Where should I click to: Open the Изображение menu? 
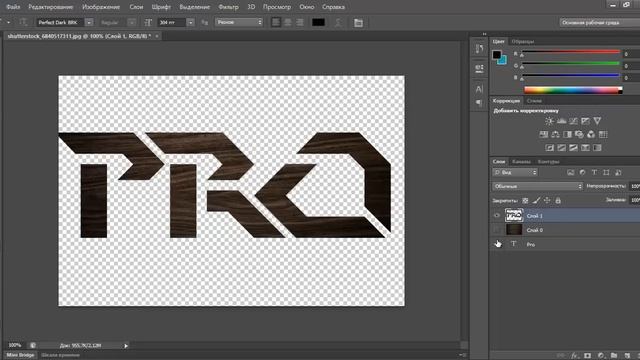(x=101, y=7)
